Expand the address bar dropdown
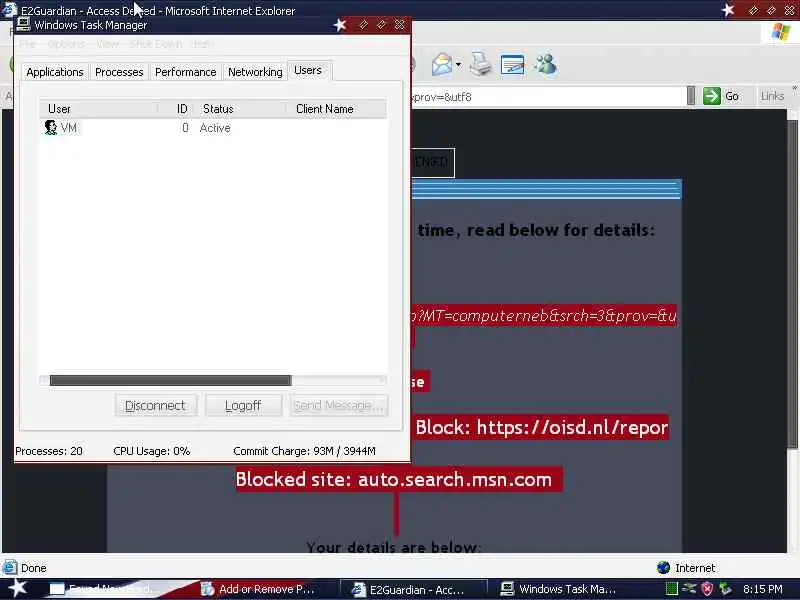The height and width of the screenshot is (600, 800). tap(691, 96)
